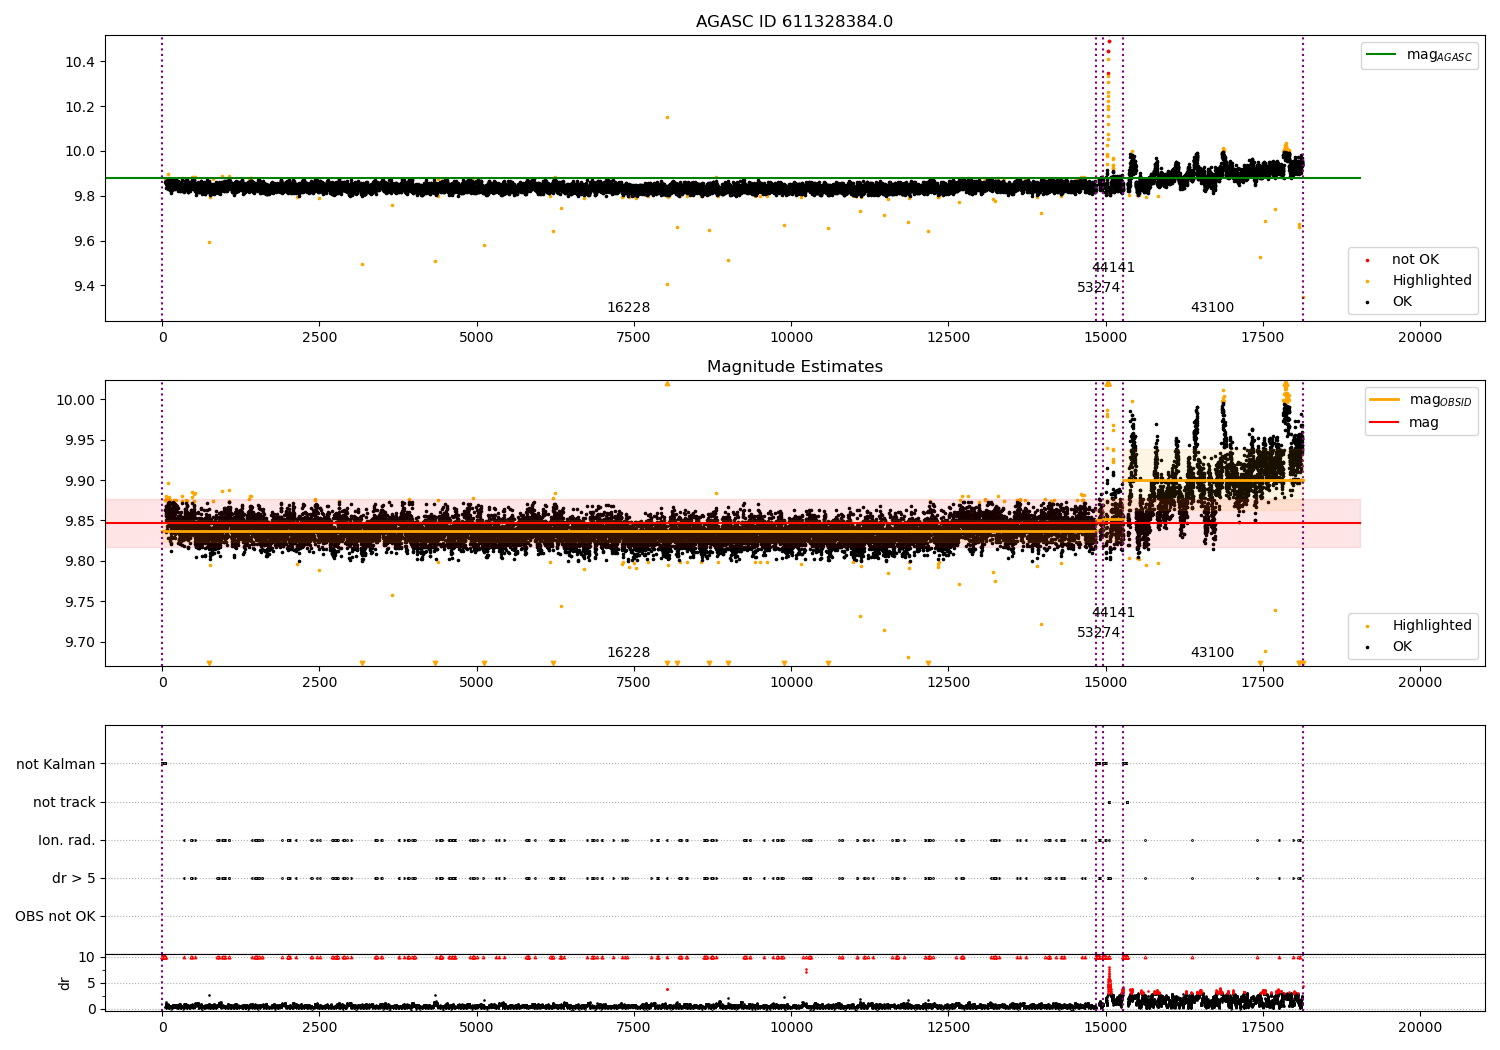Click the orange outlier point near 10.15 in top plot

point(667,117)
